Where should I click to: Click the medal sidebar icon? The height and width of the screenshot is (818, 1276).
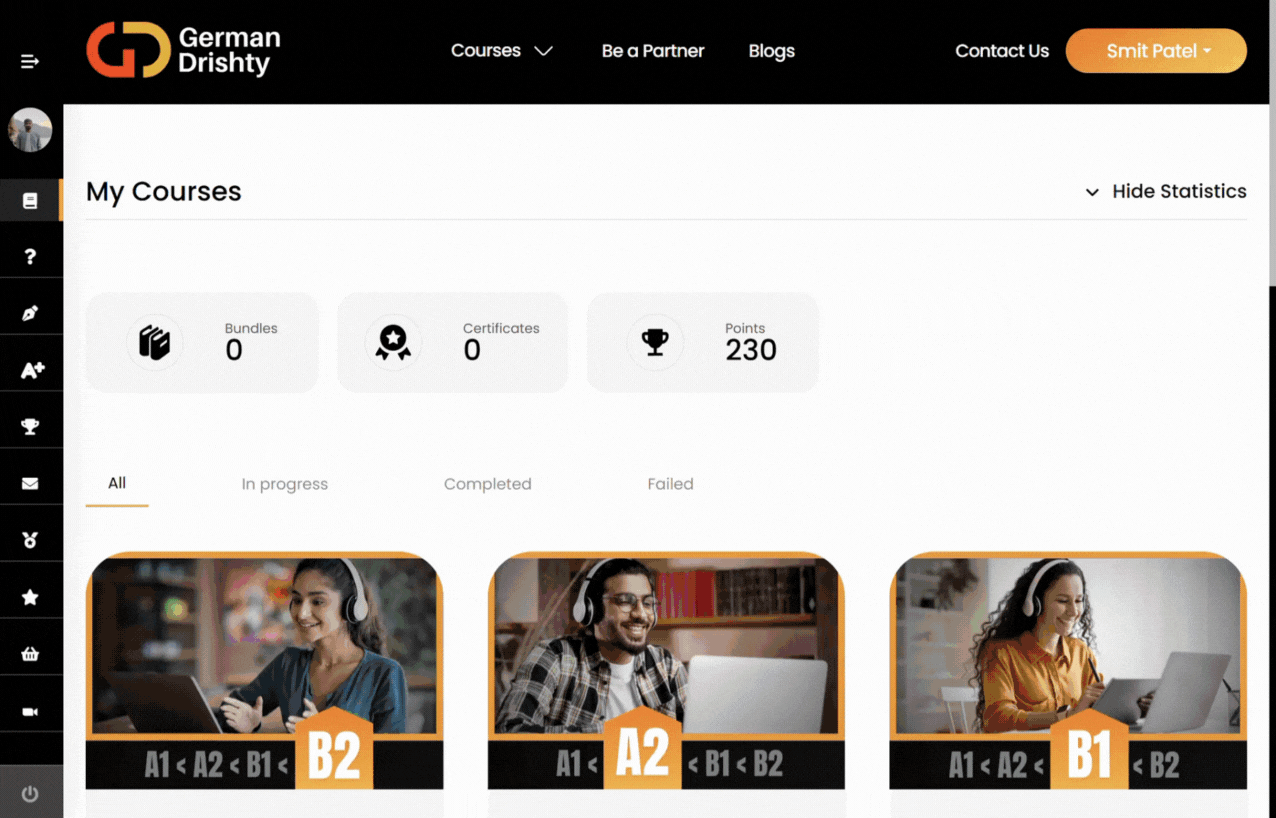click(x=30, y=540)
